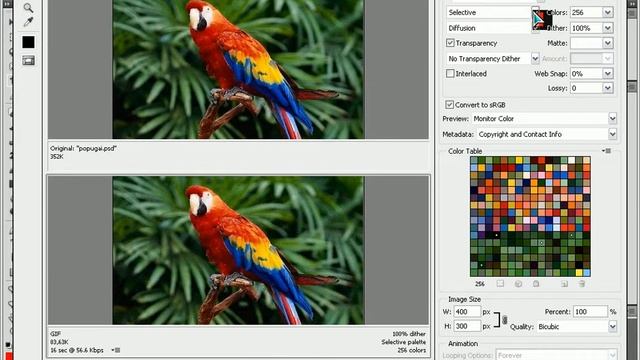Click the Web Snap field showing 0%

[x=586, y=73]
